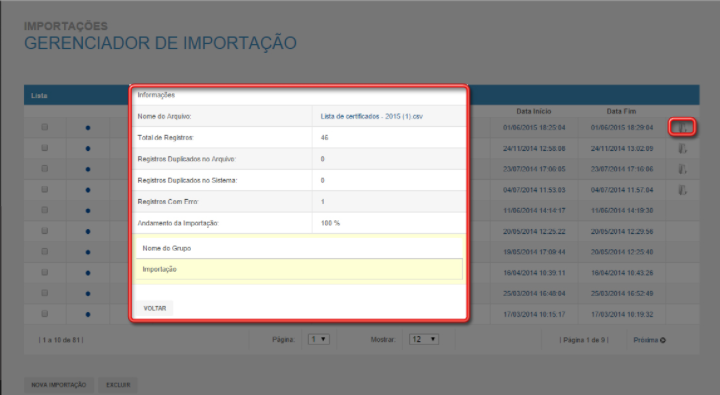Click the Nome do Grupo header
Image resolution: width=720 pixels, height=395 pixels.
point(167,248)
